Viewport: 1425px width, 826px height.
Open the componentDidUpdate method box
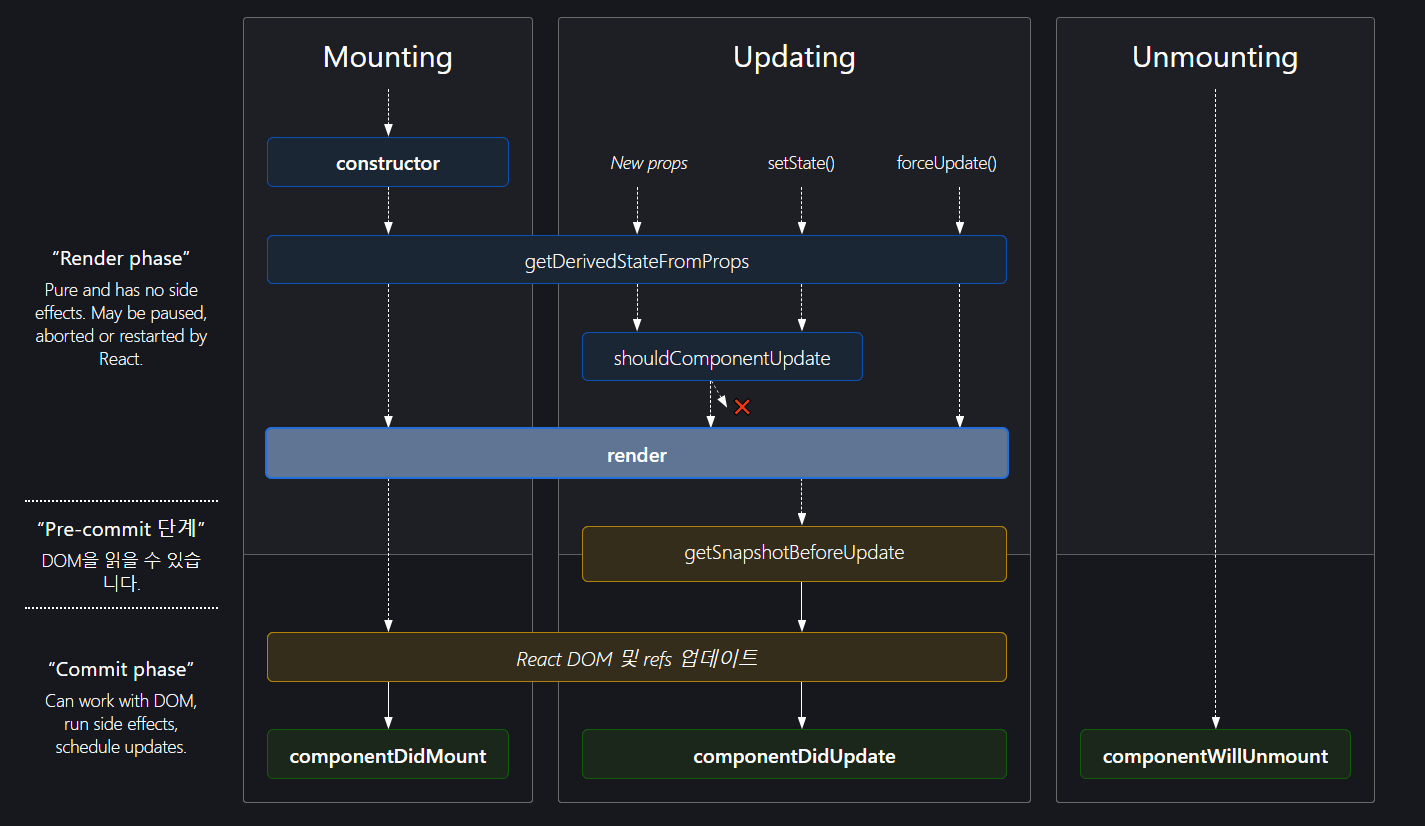click(x=794, y=755)
